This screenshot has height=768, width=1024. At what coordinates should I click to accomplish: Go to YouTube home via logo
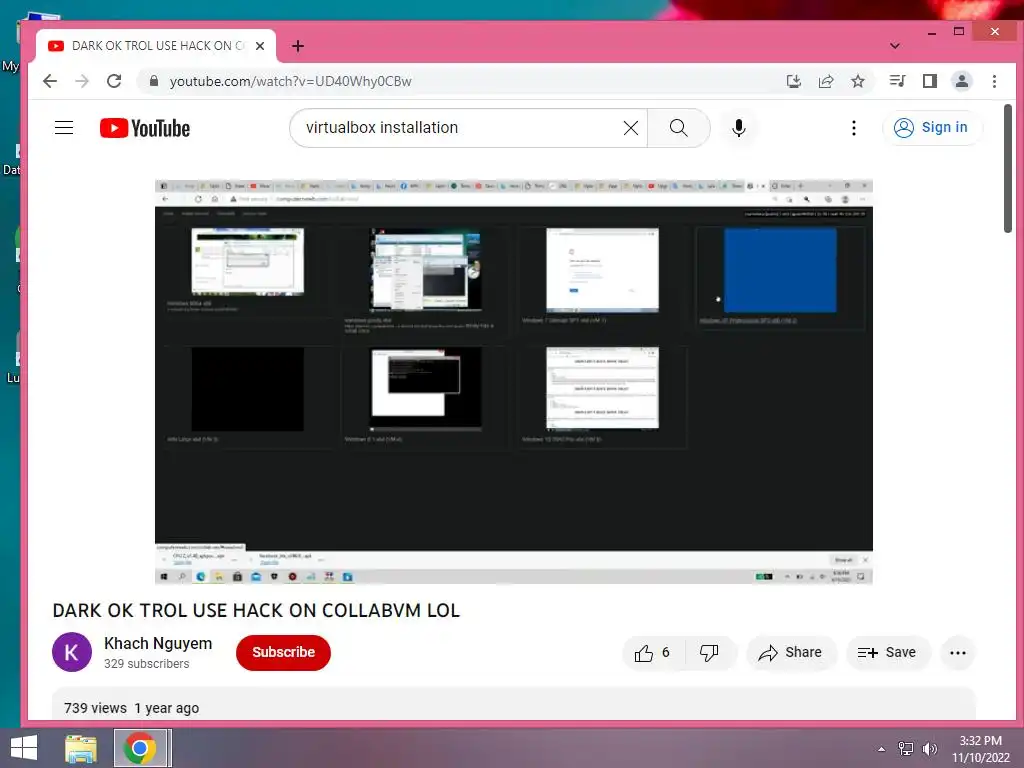[145, 128]
